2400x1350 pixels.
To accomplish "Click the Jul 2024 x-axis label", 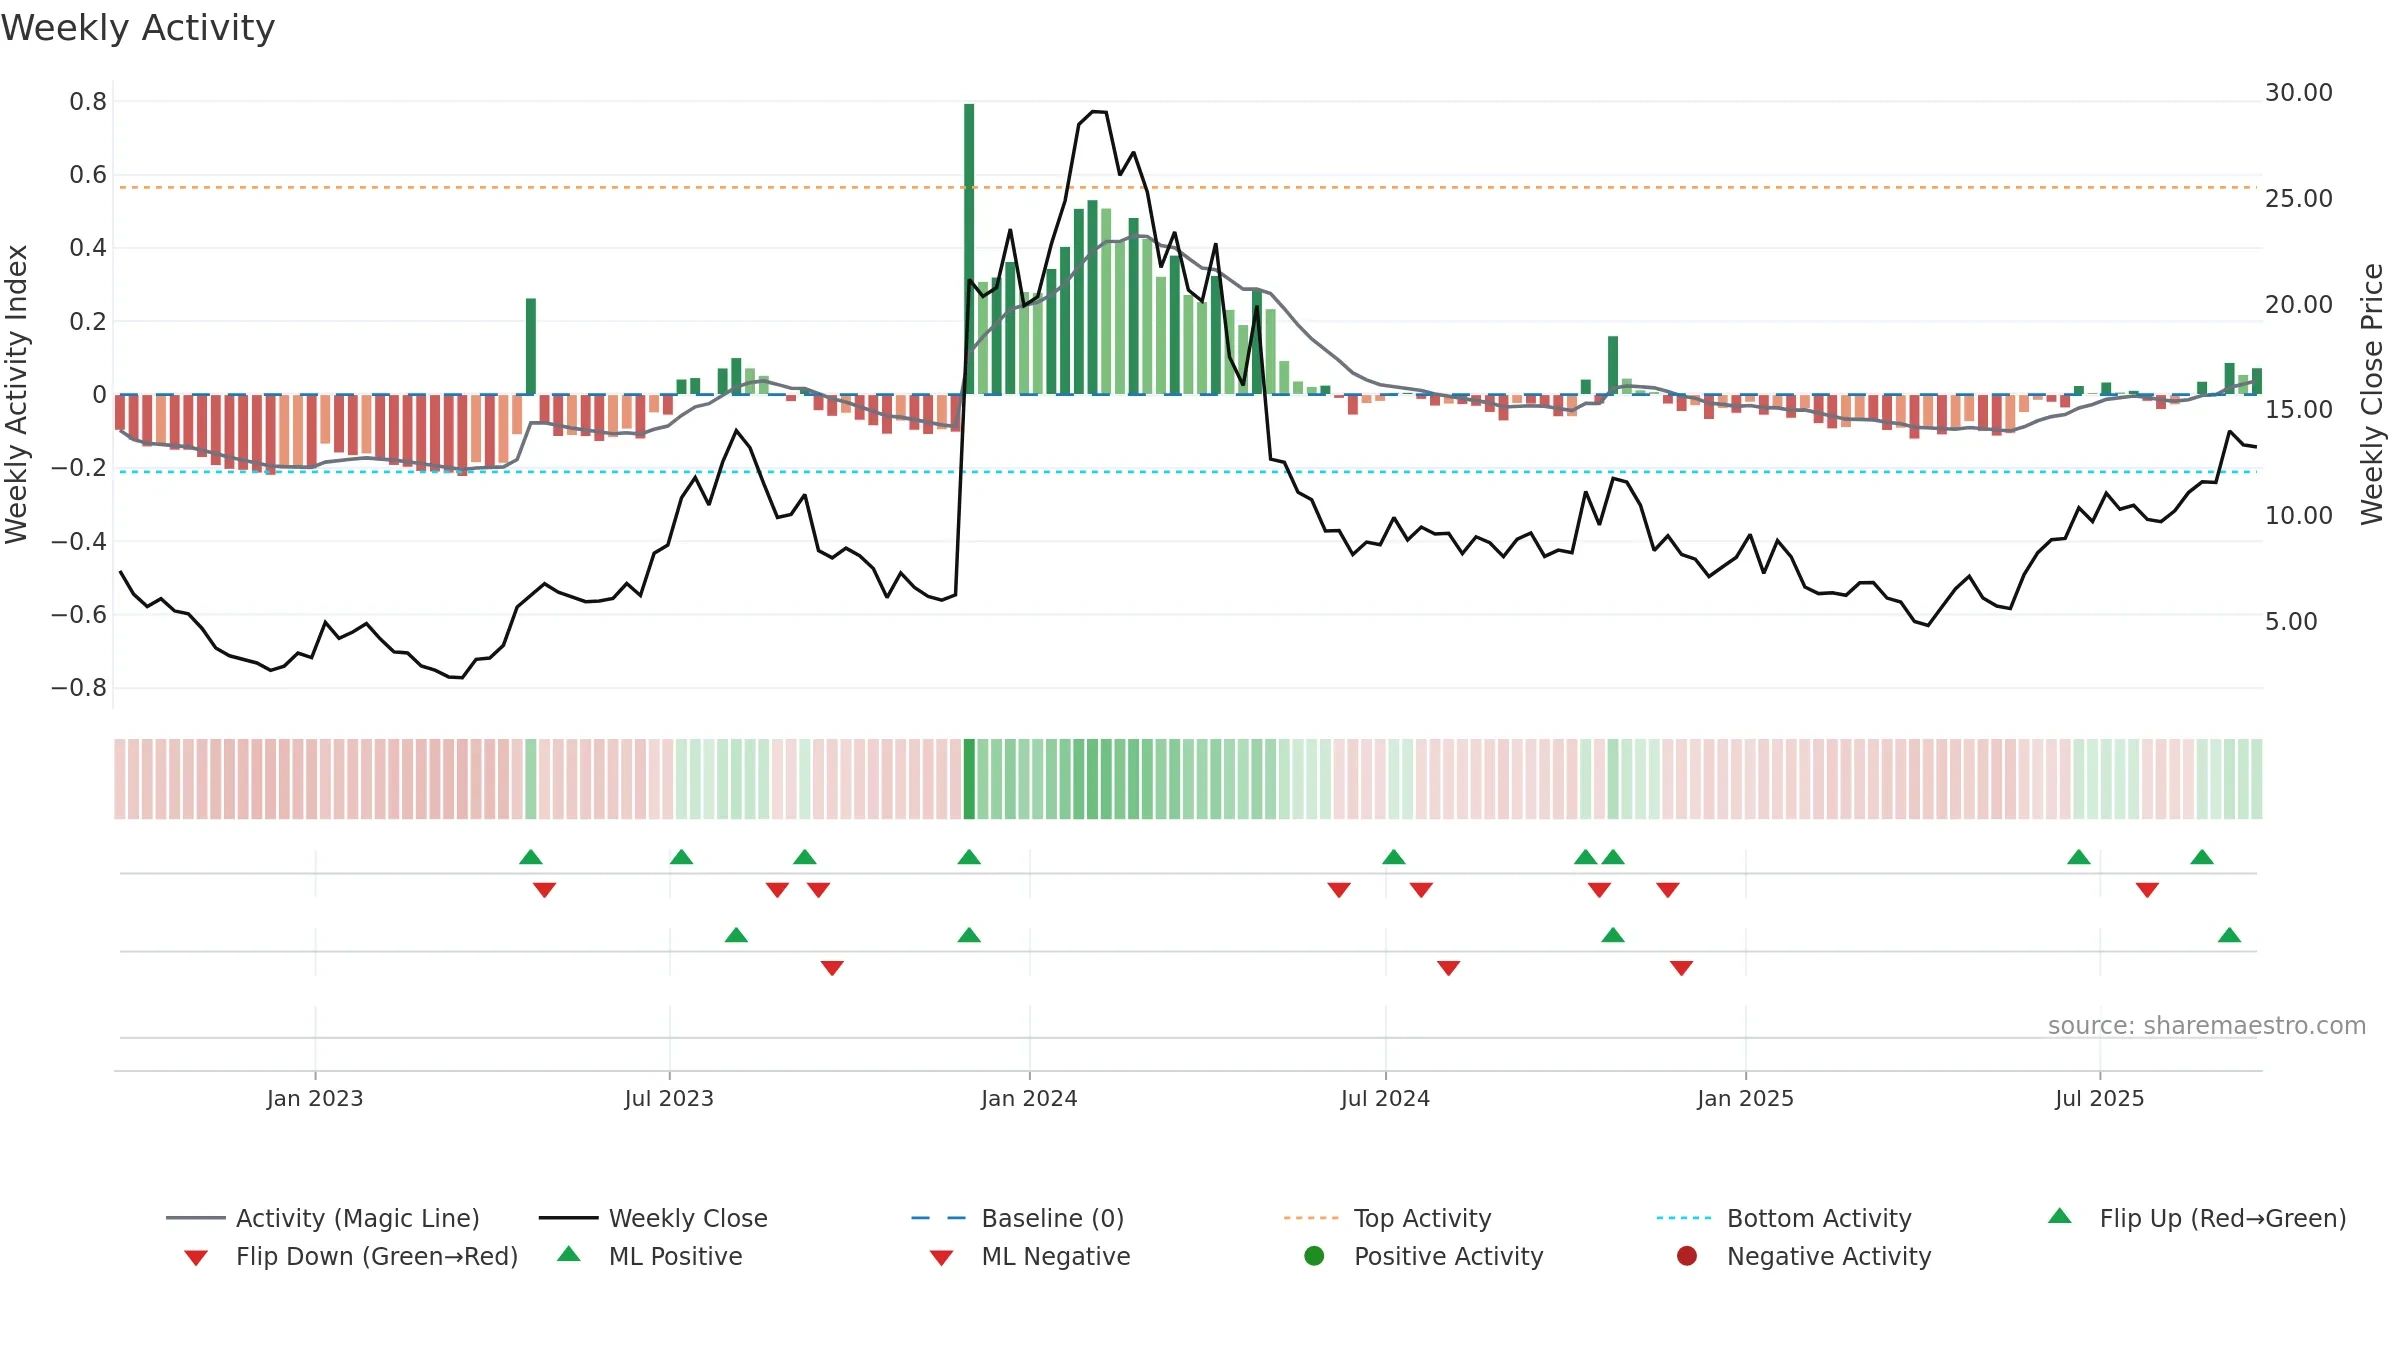I will pos(1385,1098).
